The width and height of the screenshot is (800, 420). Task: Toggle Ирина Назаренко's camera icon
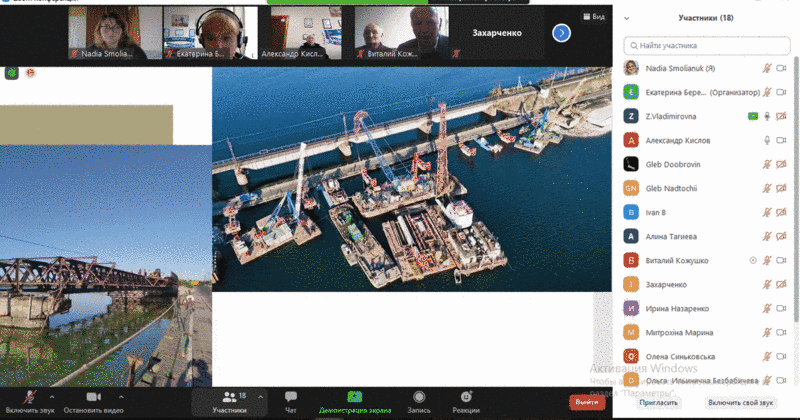pos(781,308)
